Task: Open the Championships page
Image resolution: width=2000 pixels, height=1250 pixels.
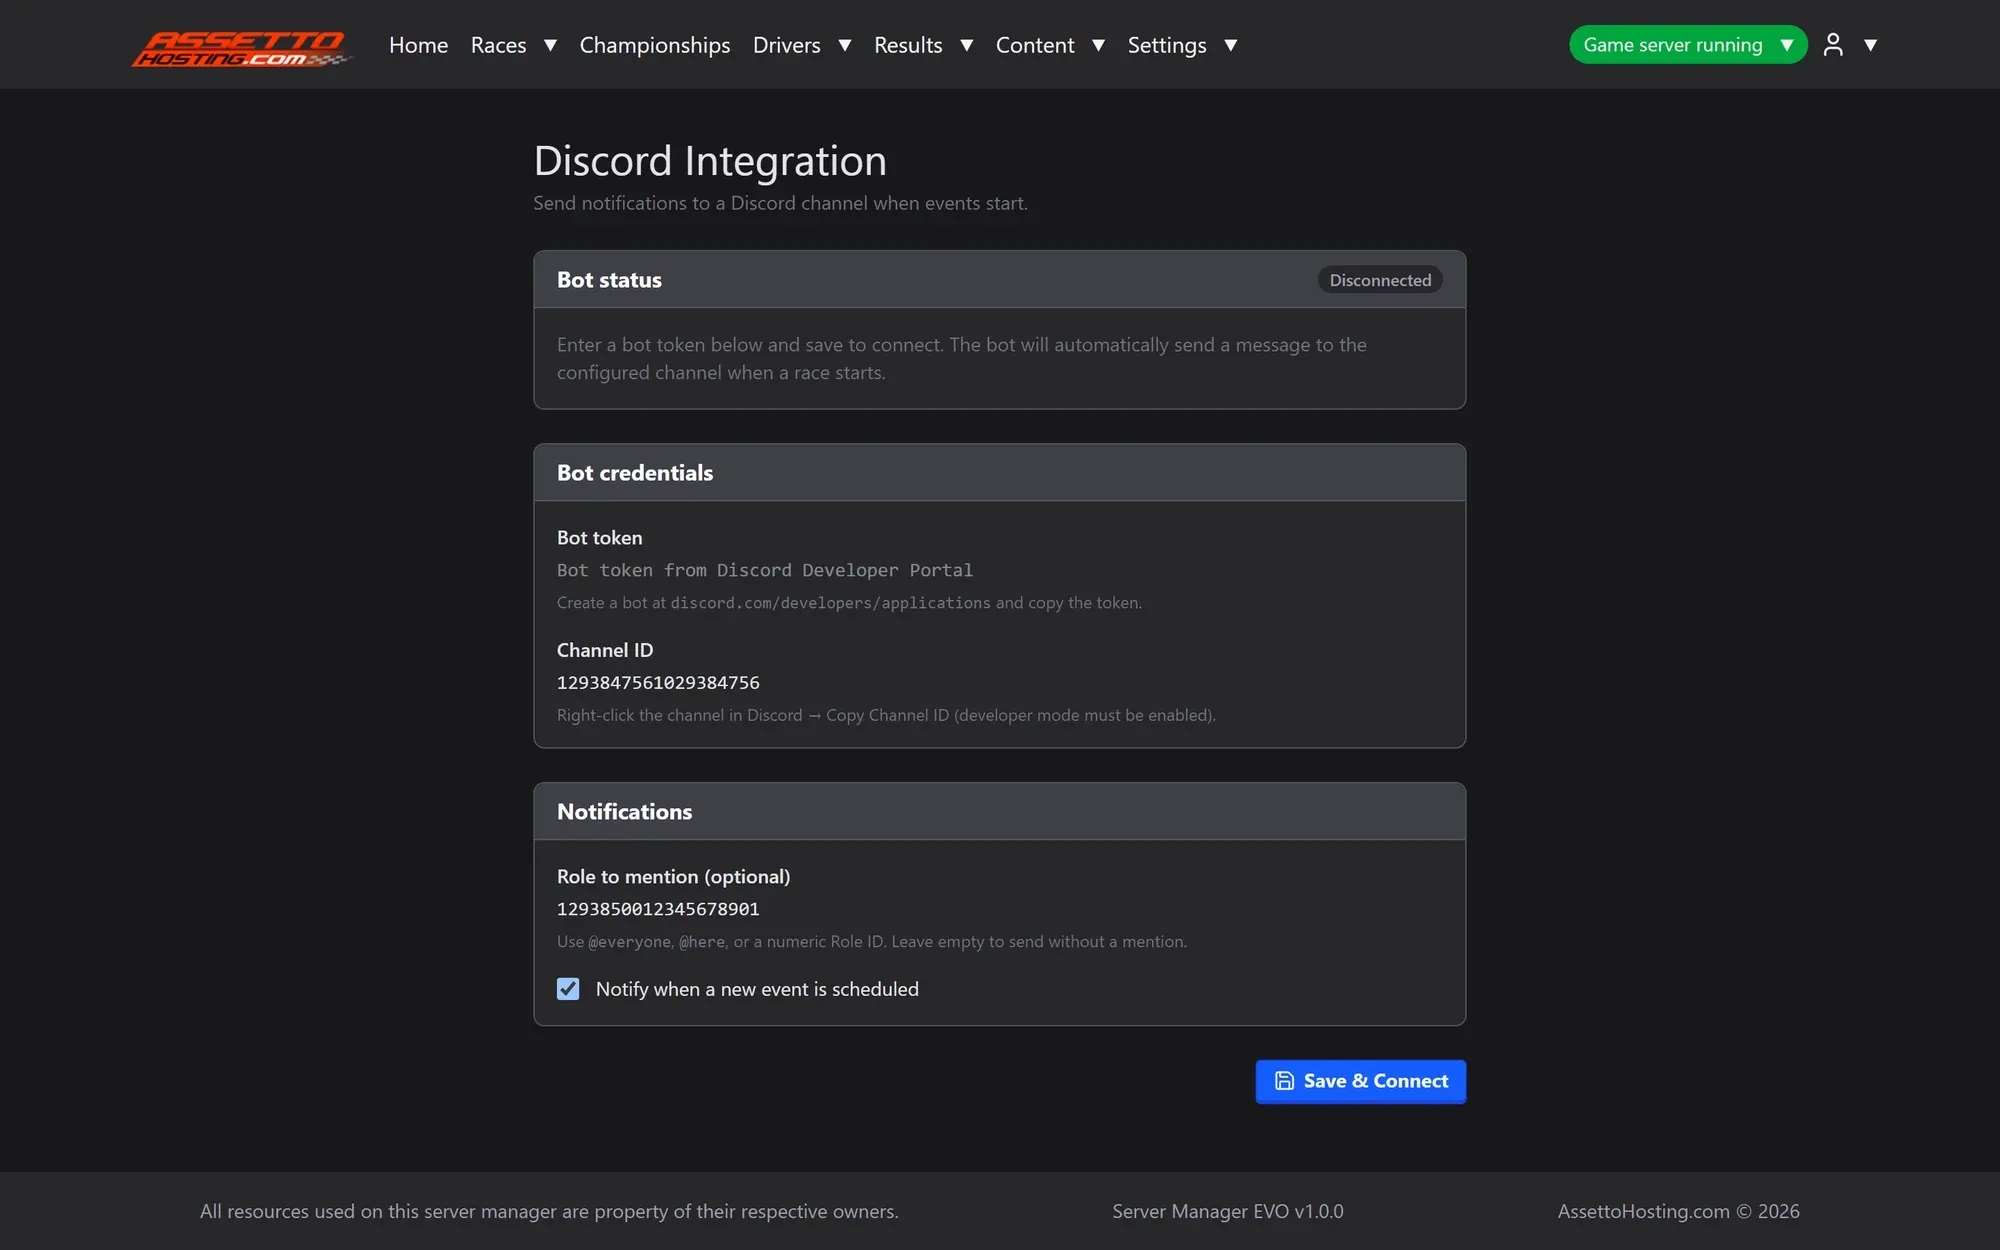Action: [x=655, y=45]
